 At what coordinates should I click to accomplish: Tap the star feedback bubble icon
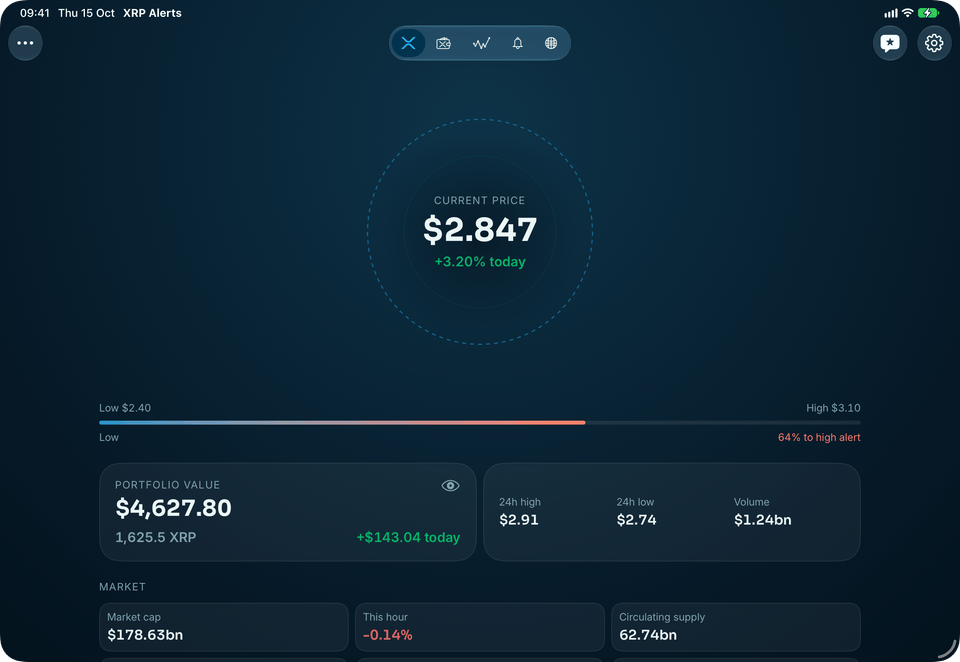tap(890, 43)
